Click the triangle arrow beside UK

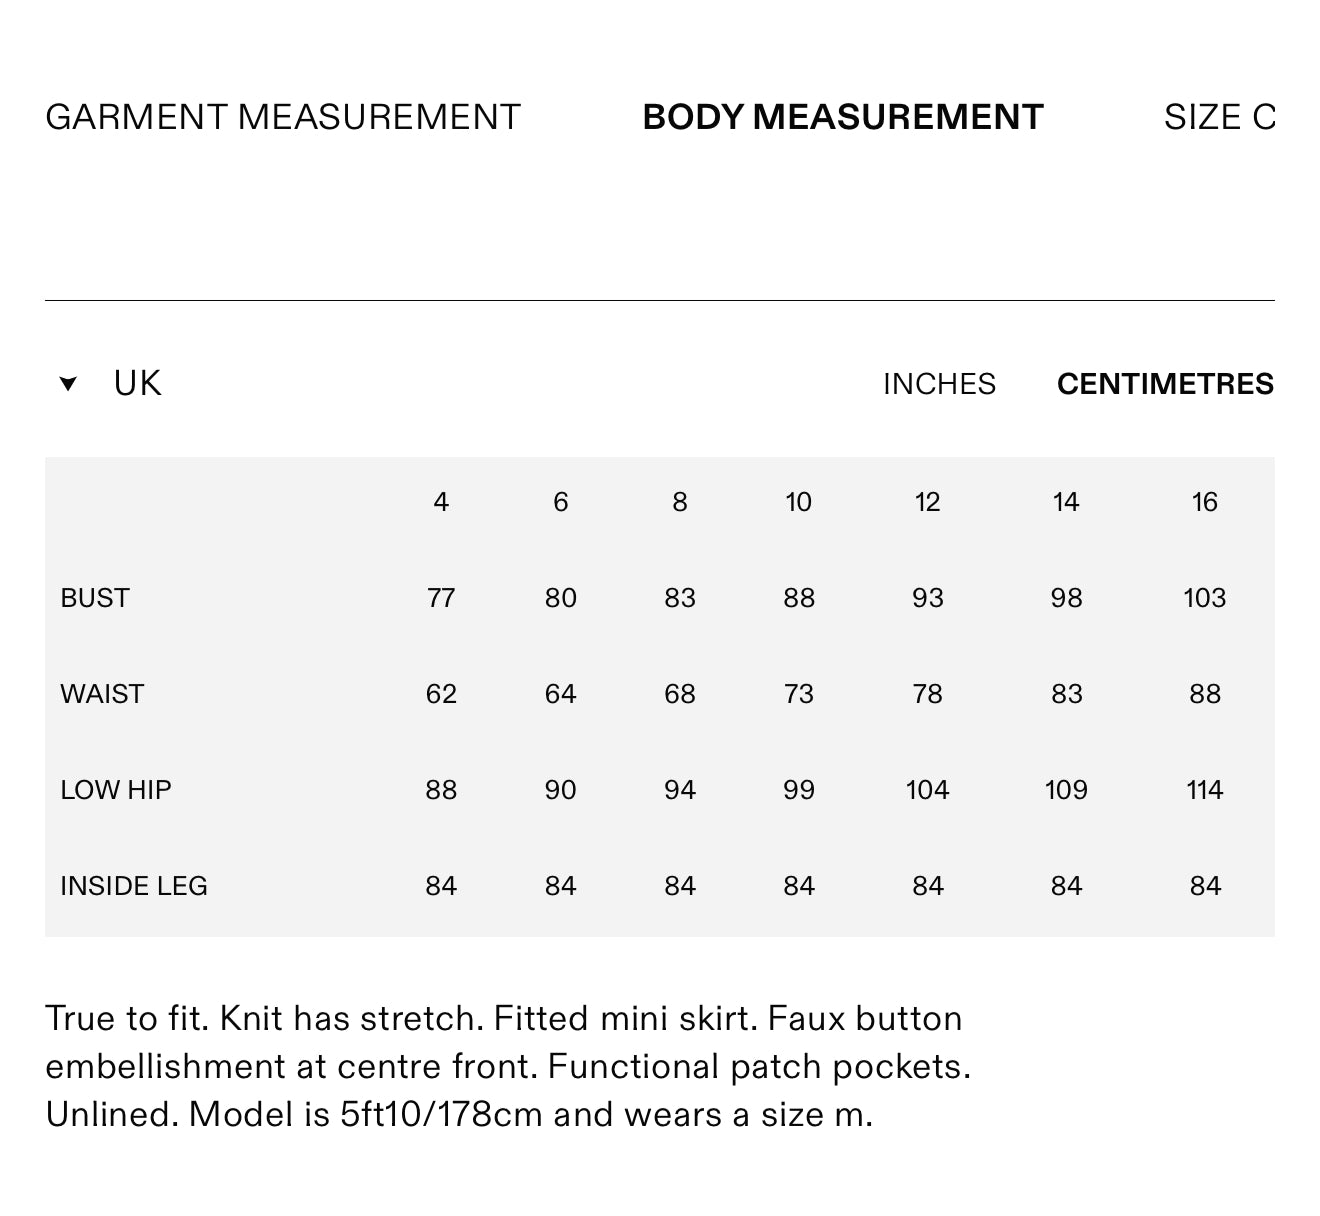coord(68,384)
